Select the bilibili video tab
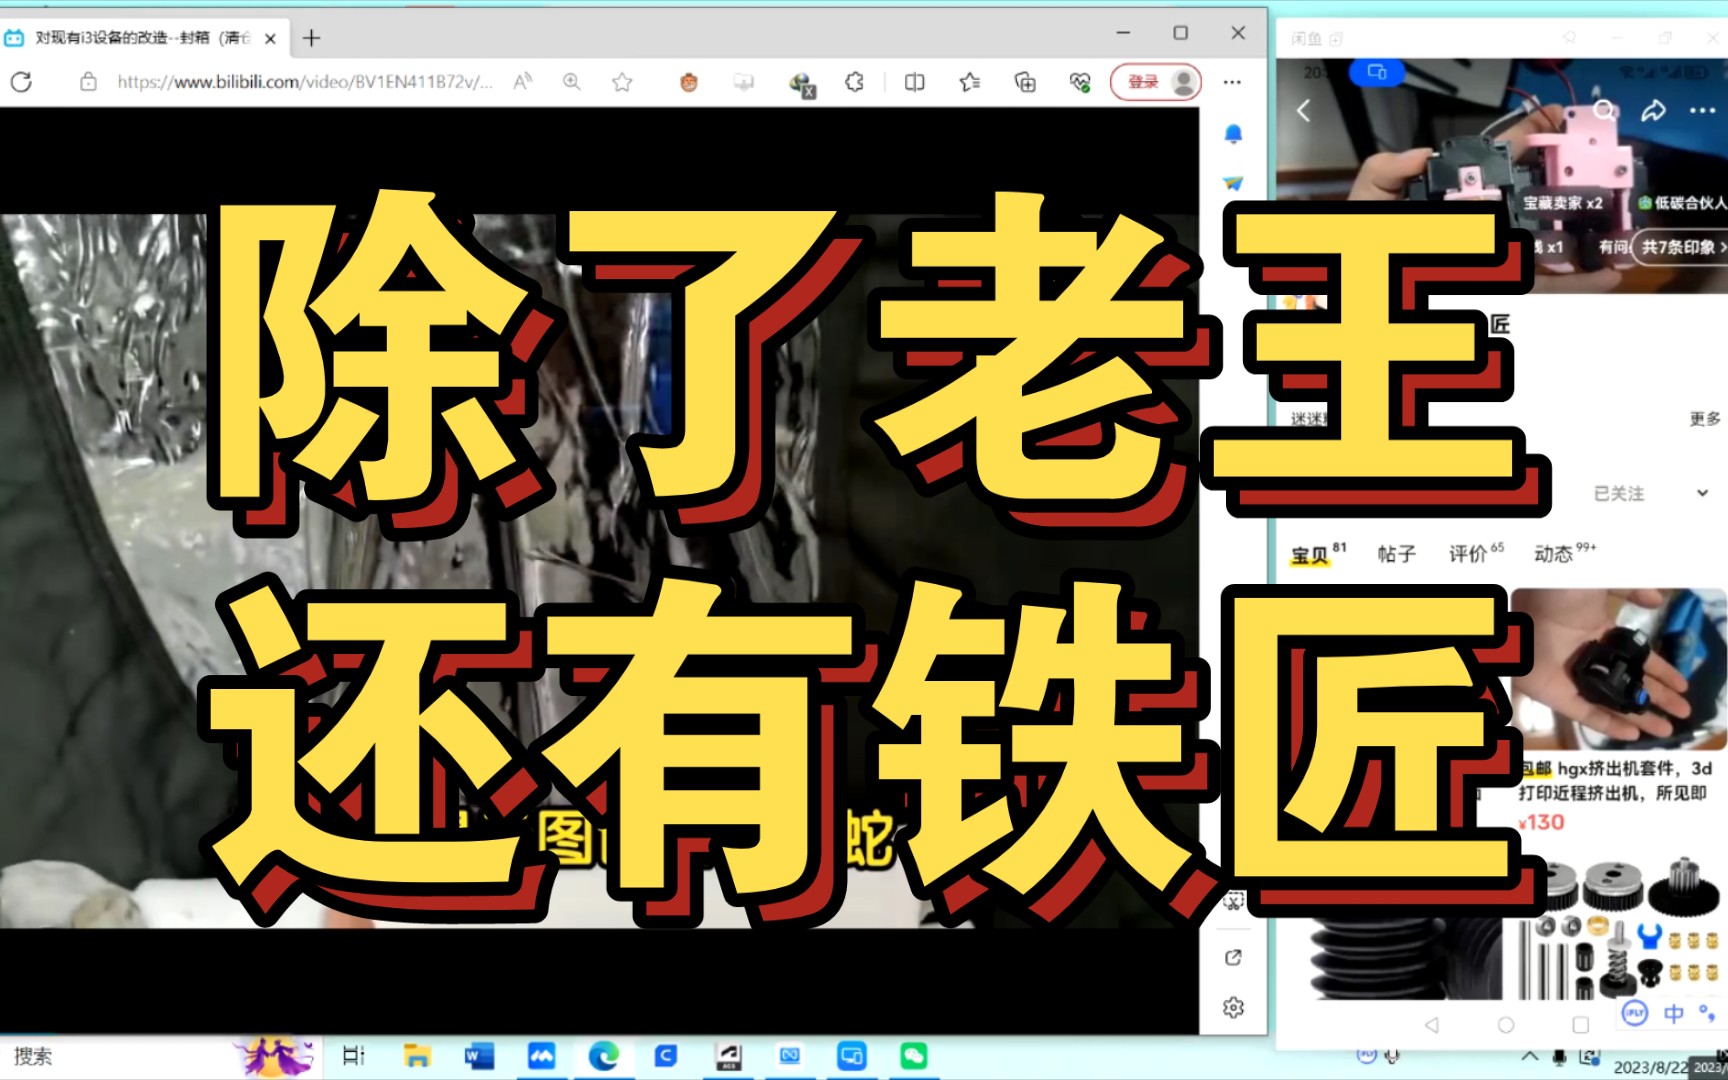1728x1080 pixels. click(142, 38)
